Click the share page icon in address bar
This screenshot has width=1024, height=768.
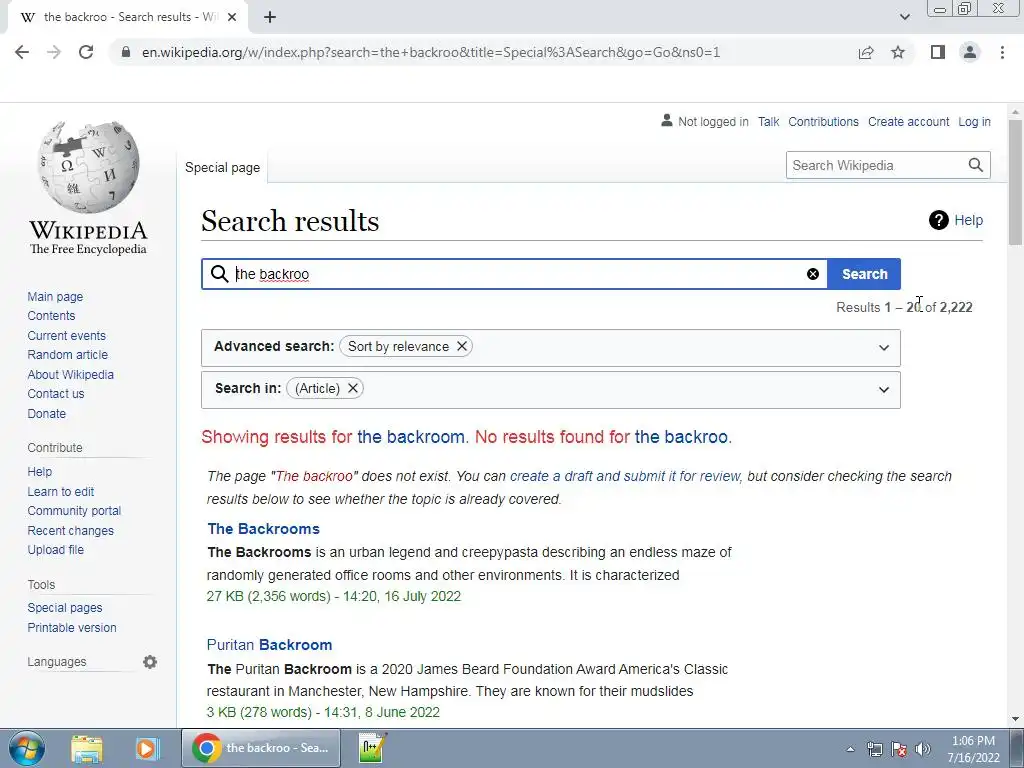tap(866, 52)
